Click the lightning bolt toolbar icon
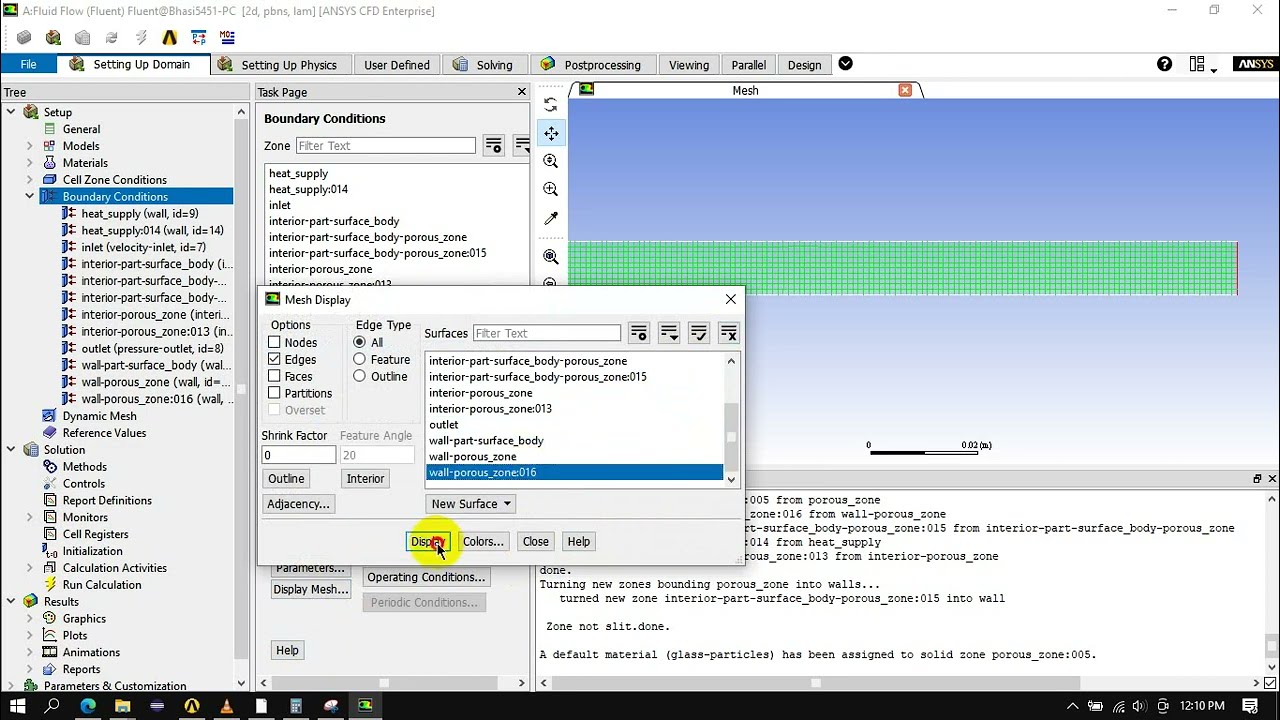The height and width of the screenshot is (720, 1280). 141,38
